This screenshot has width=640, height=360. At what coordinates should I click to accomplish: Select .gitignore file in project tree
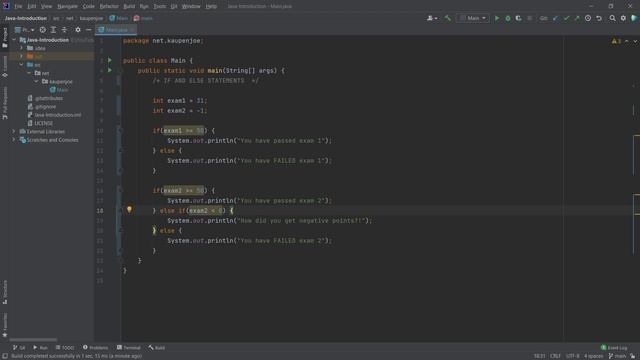pos(42,107)
